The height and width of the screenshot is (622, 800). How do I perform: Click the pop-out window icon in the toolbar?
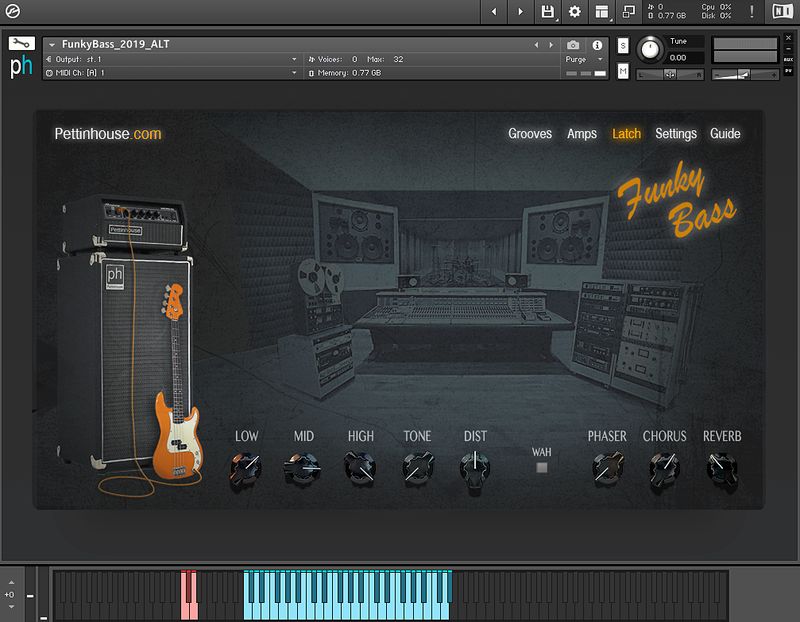coord(628,11)
